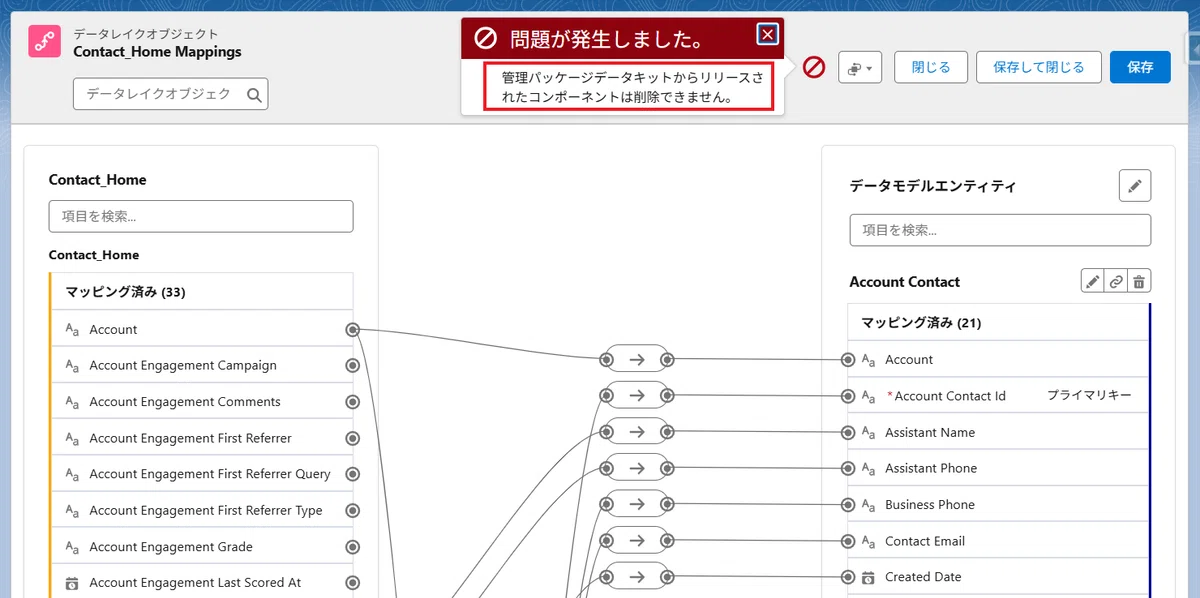This screenshot has height=598, width=1200.
Task: Click the Contact_Home Mappings app icon
Action: 44,42
